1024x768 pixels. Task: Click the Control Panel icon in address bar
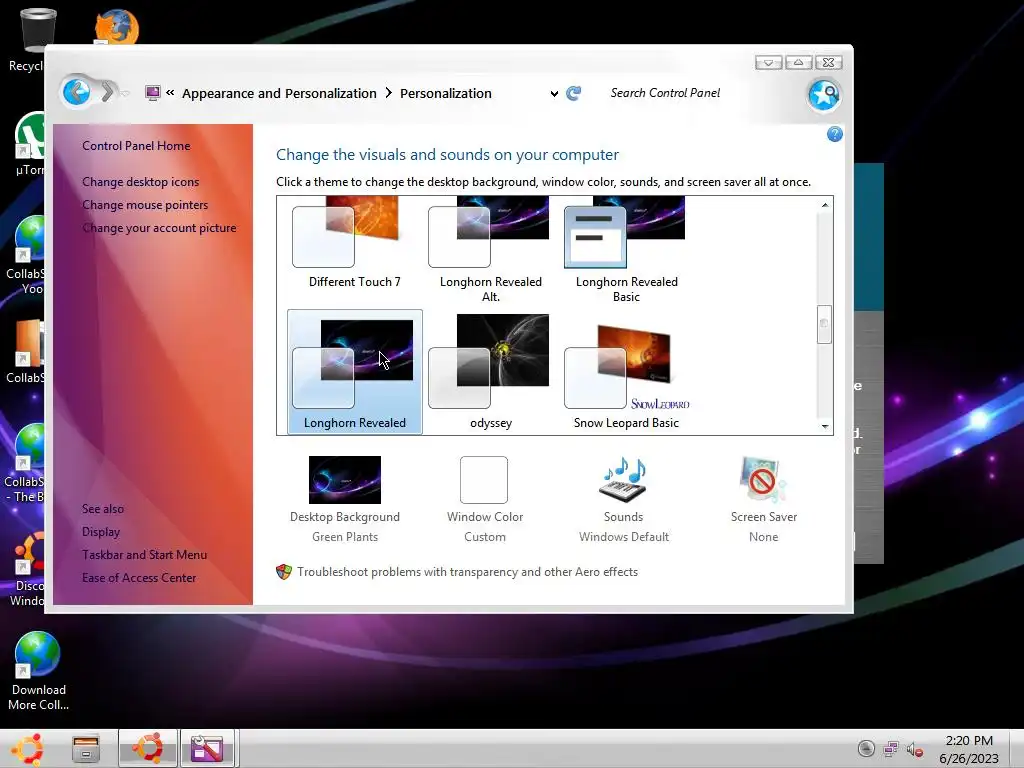pyautogui.click(x=153, y=93)
